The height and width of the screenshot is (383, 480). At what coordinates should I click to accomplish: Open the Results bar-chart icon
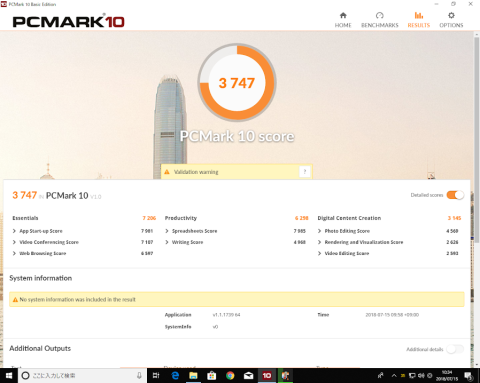(x=419, y=15)
